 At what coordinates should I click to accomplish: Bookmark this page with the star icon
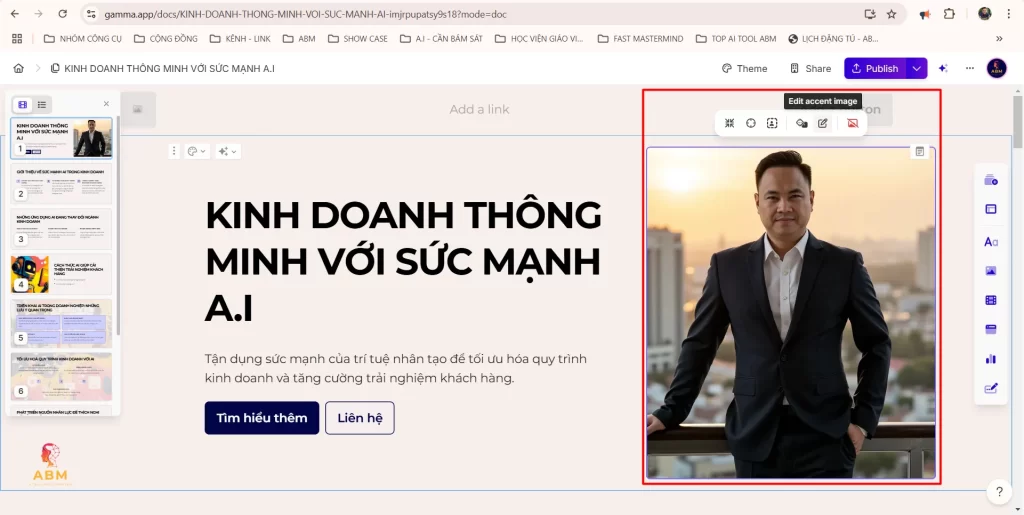[x=891, y=14]
